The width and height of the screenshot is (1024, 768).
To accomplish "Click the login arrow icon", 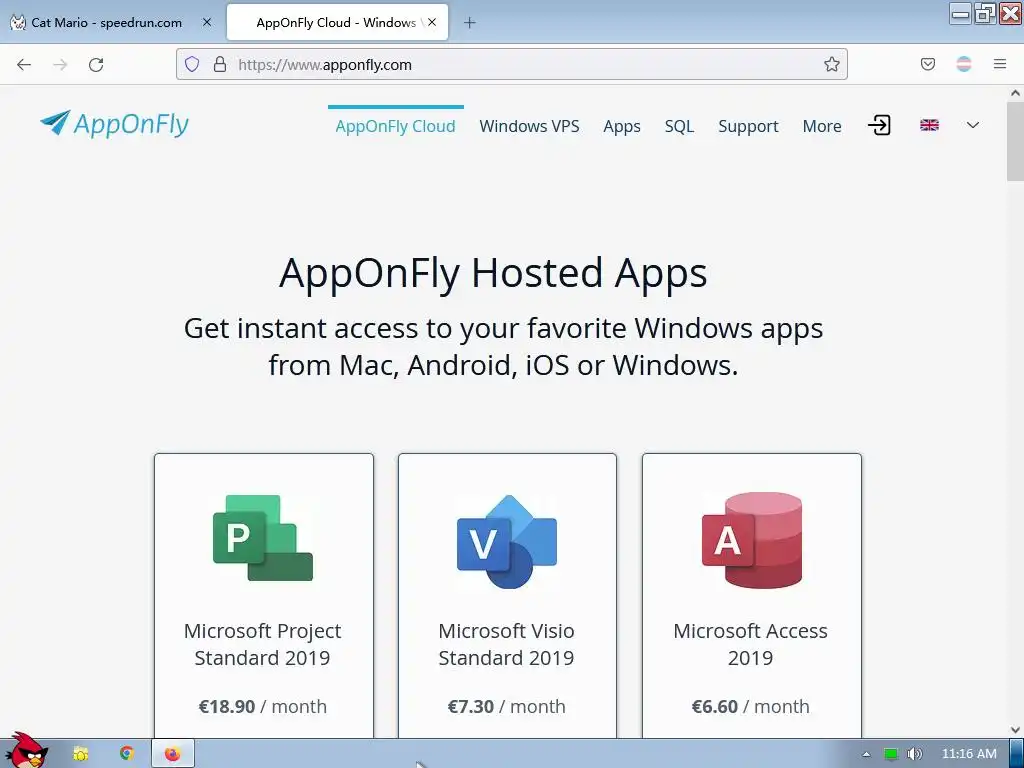I will tap(879, 125).
